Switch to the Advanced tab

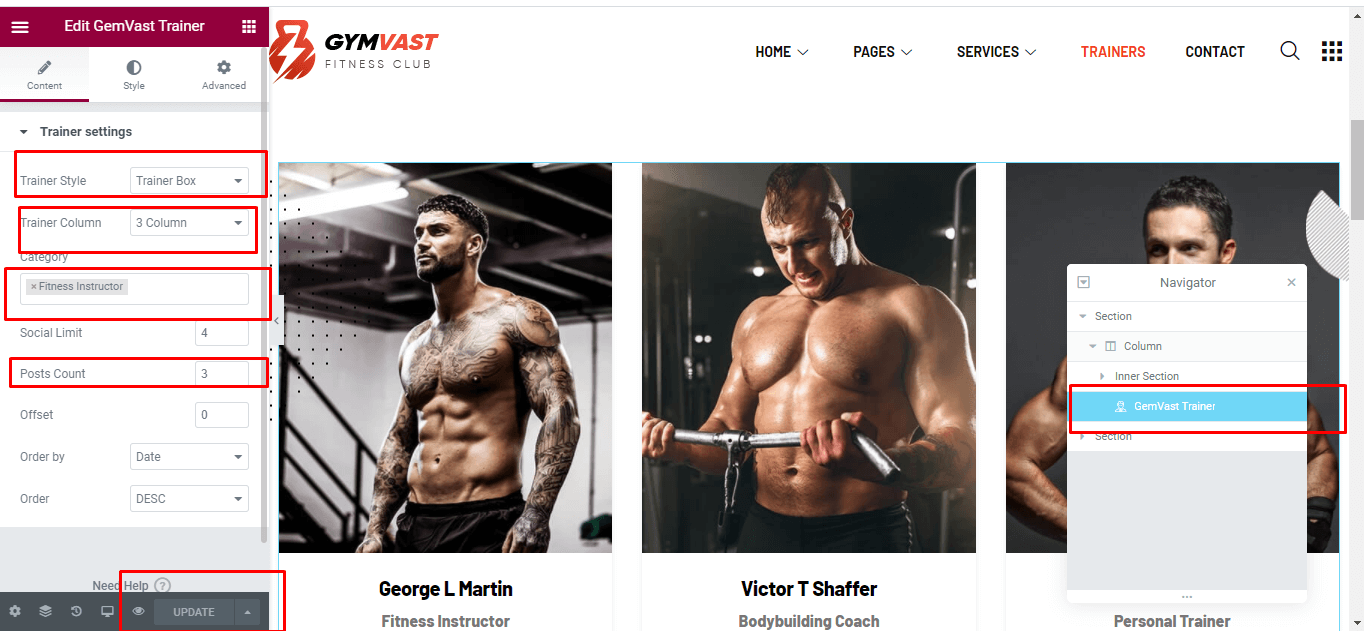tap(224, 75)
